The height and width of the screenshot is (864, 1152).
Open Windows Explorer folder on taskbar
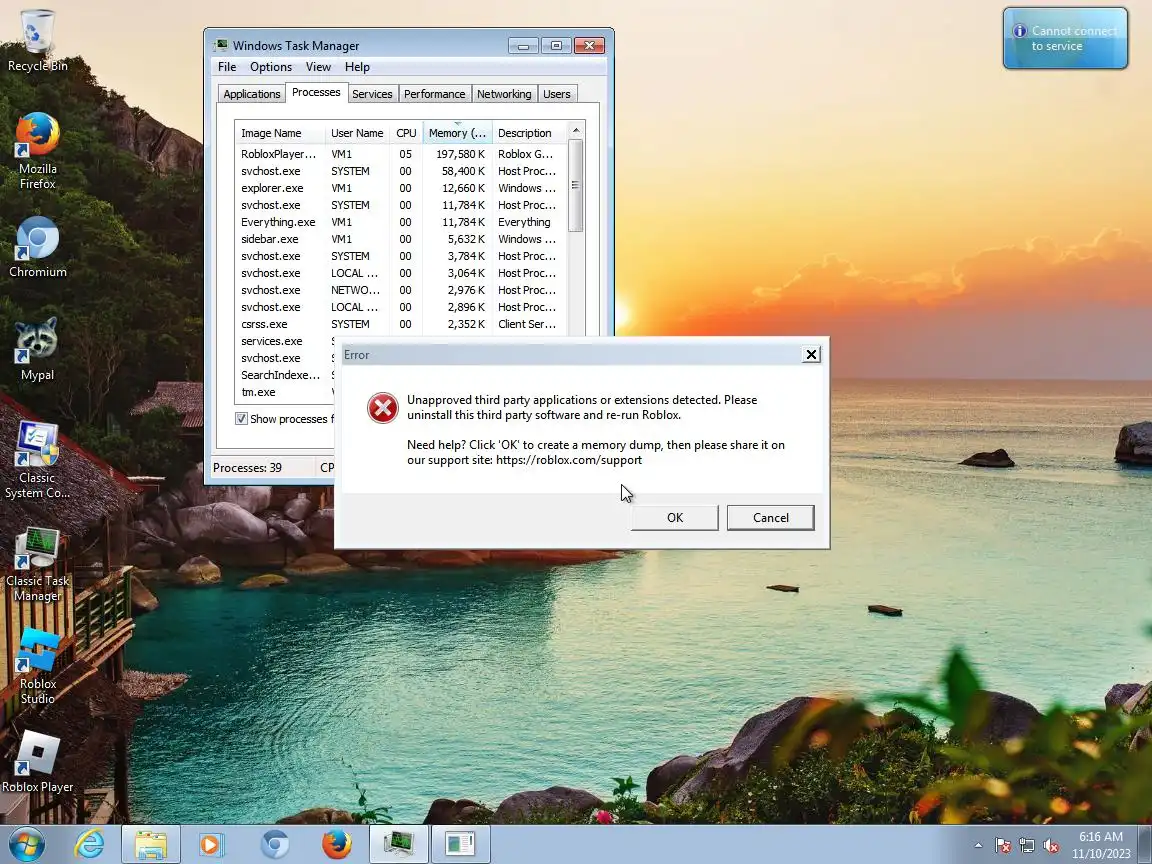(x=151, y=844)
